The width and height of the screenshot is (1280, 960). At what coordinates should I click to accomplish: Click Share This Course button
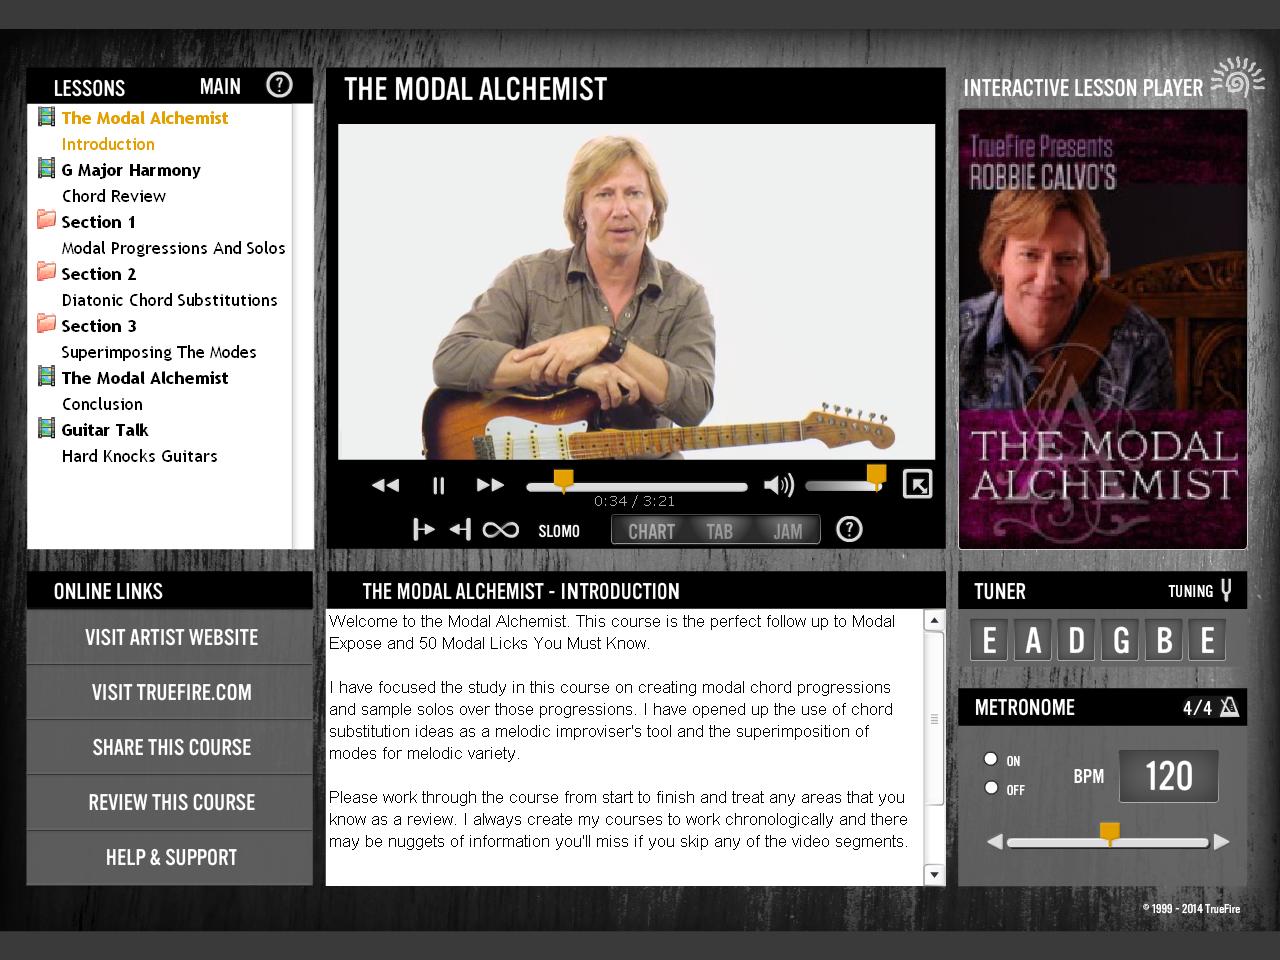tap(170, 747)
